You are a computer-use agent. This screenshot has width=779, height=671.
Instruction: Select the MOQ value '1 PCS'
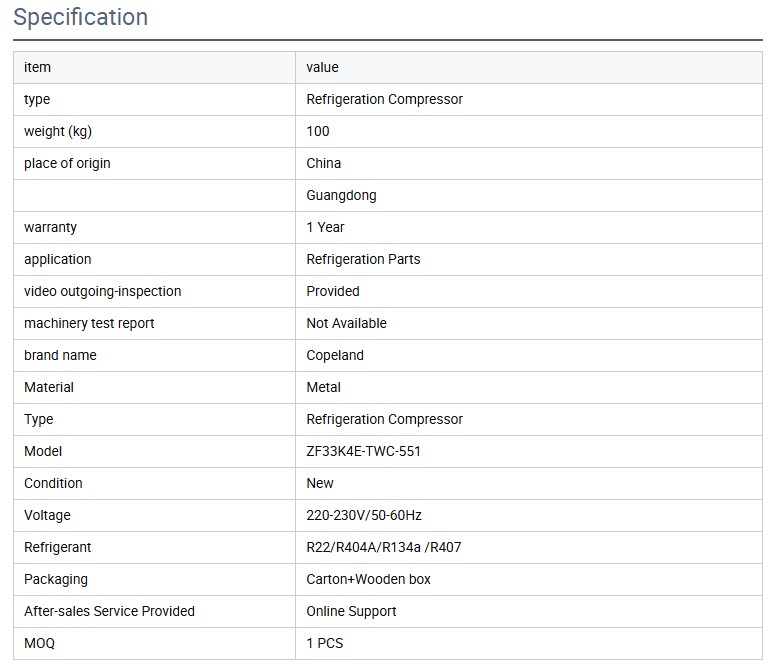coord(325,643)
